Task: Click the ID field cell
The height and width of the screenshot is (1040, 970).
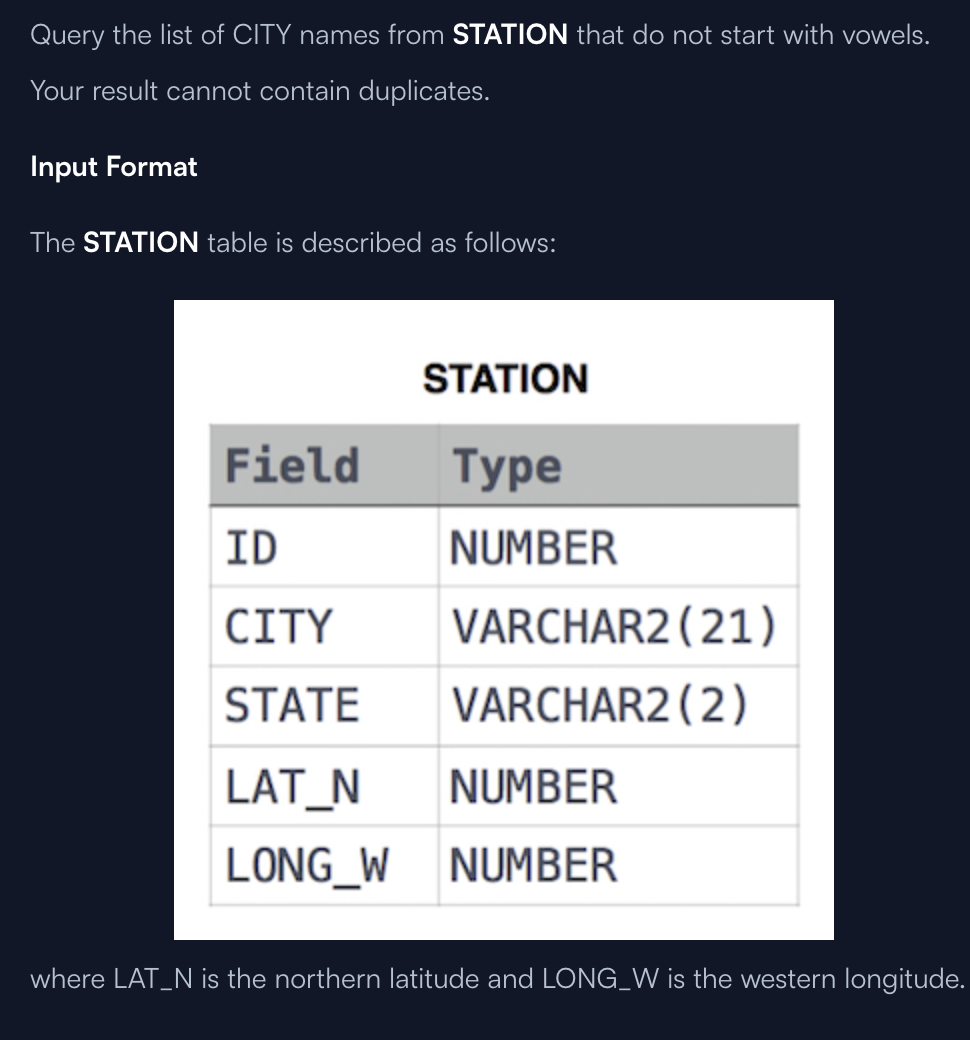Action: (252, 547)
